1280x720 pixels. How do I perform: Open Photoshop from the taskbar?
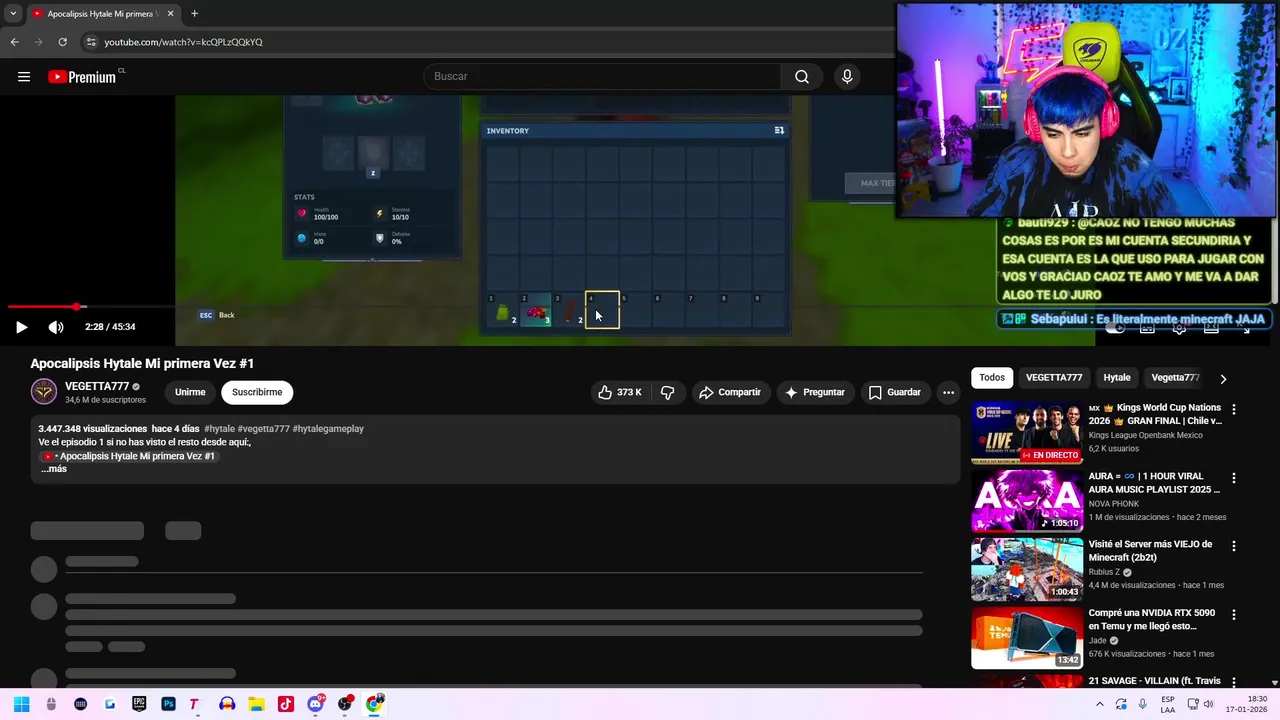pyautogui.click(x=168, y=704)
